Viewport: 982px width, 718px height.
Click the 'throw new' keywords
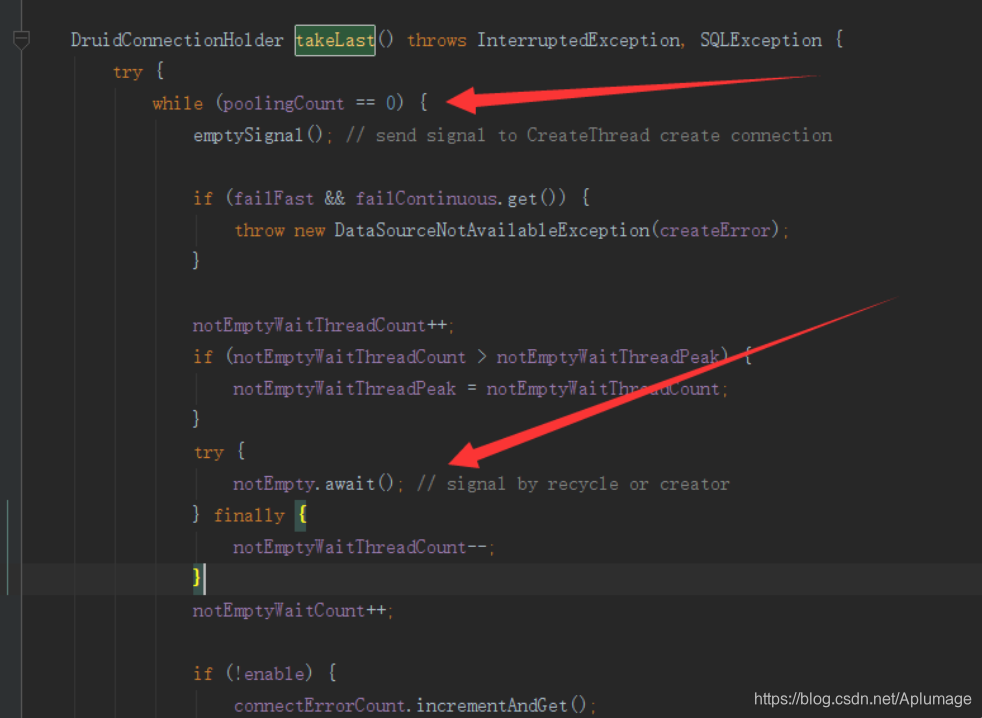pos(279,231)
